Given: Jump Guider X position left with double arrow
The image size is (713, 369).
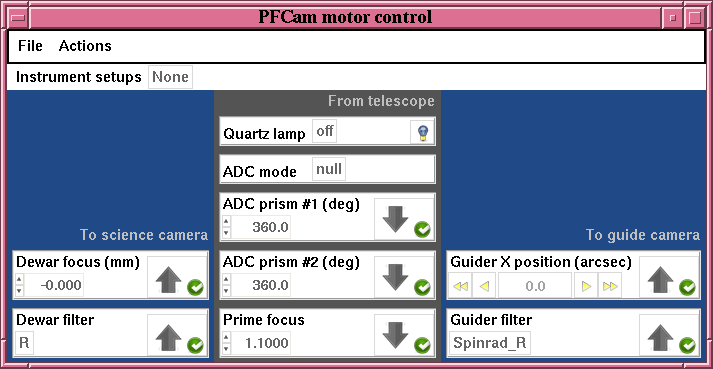Looking at the screenshot, I should coord(460,286).
